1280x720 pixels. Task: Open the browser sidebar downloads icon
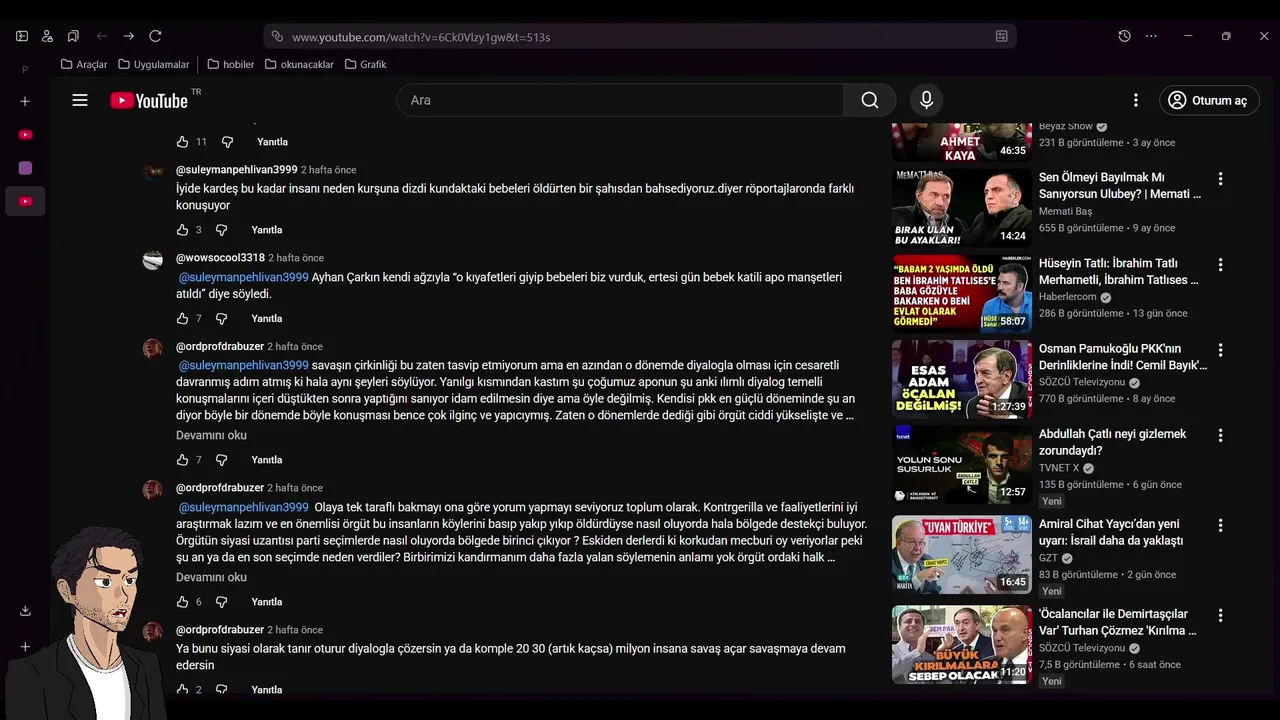(25, 611)
